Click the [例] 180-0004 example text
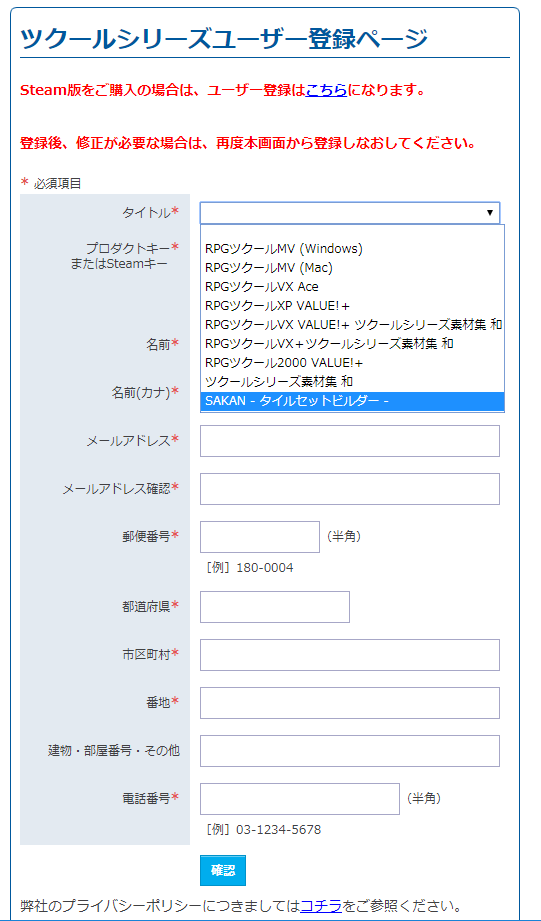The image size is (541, 921). [x=249, y=568]
